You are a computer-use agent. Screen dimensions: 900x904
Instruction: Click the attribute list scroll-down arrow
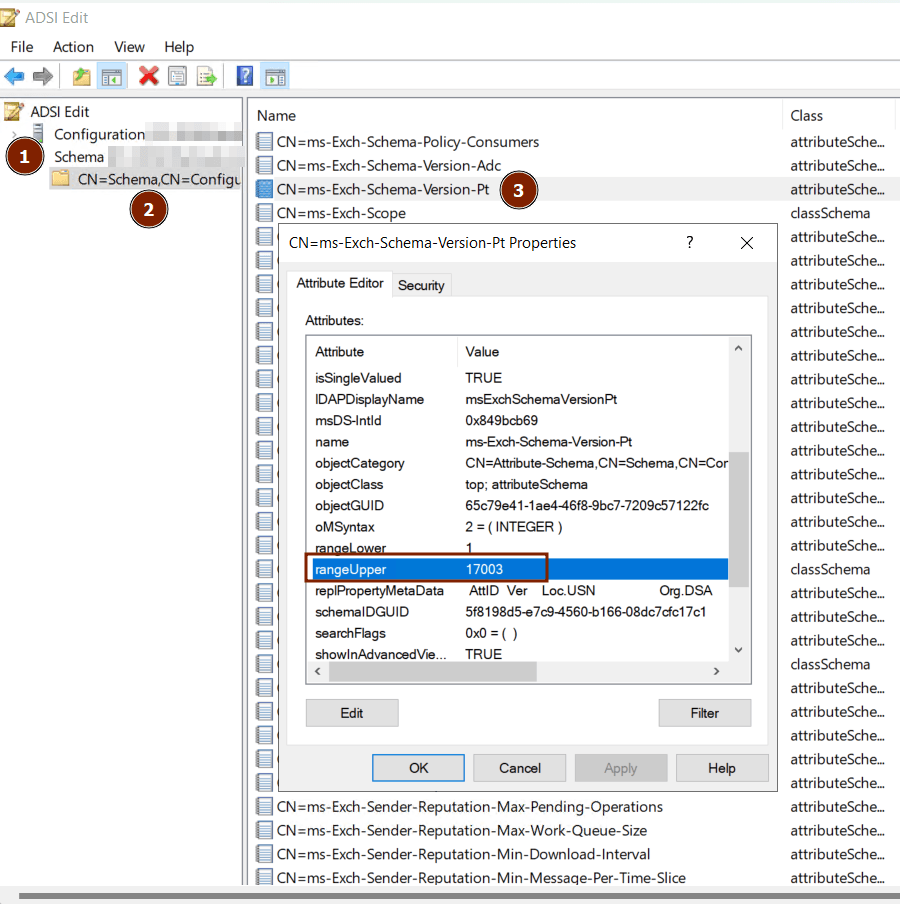click(x=739, y=650)
